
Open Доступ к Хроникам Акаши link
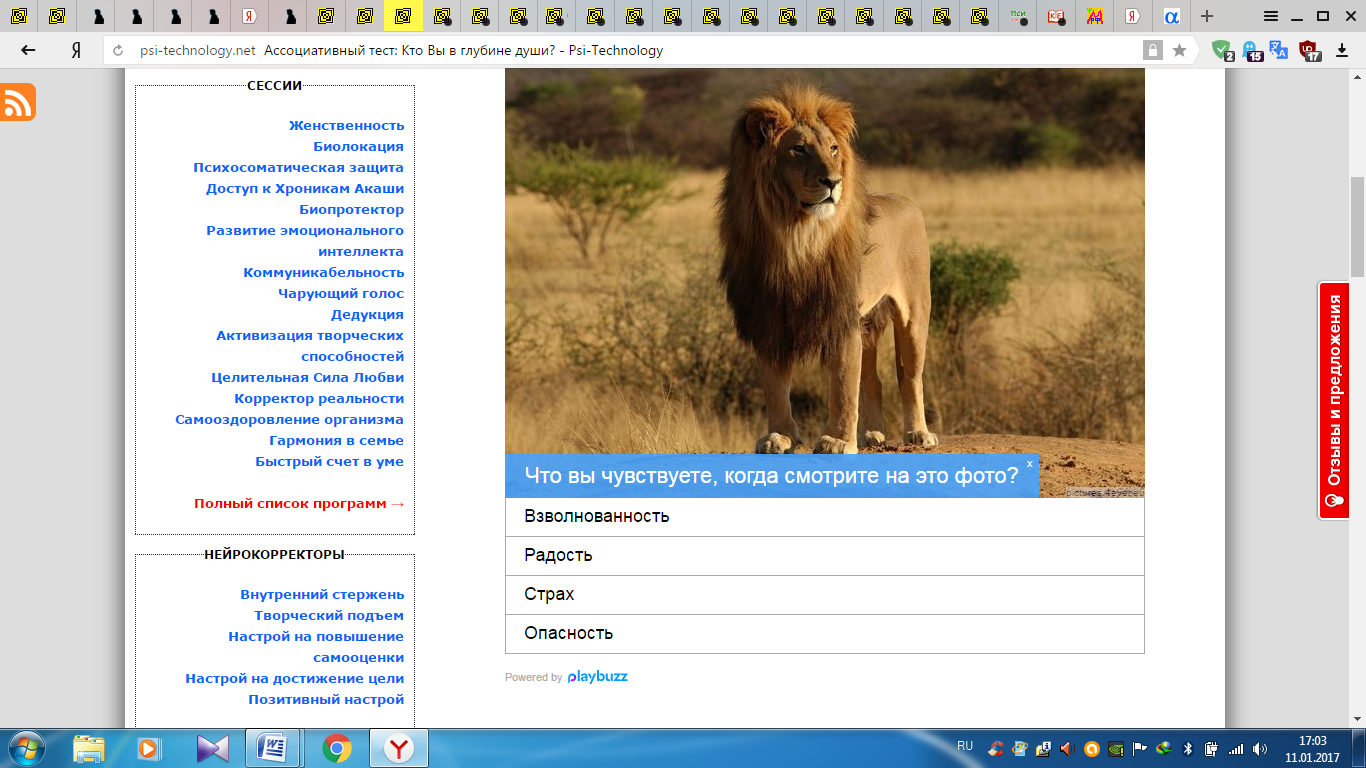pyautogui.click(x=305, y=188)
